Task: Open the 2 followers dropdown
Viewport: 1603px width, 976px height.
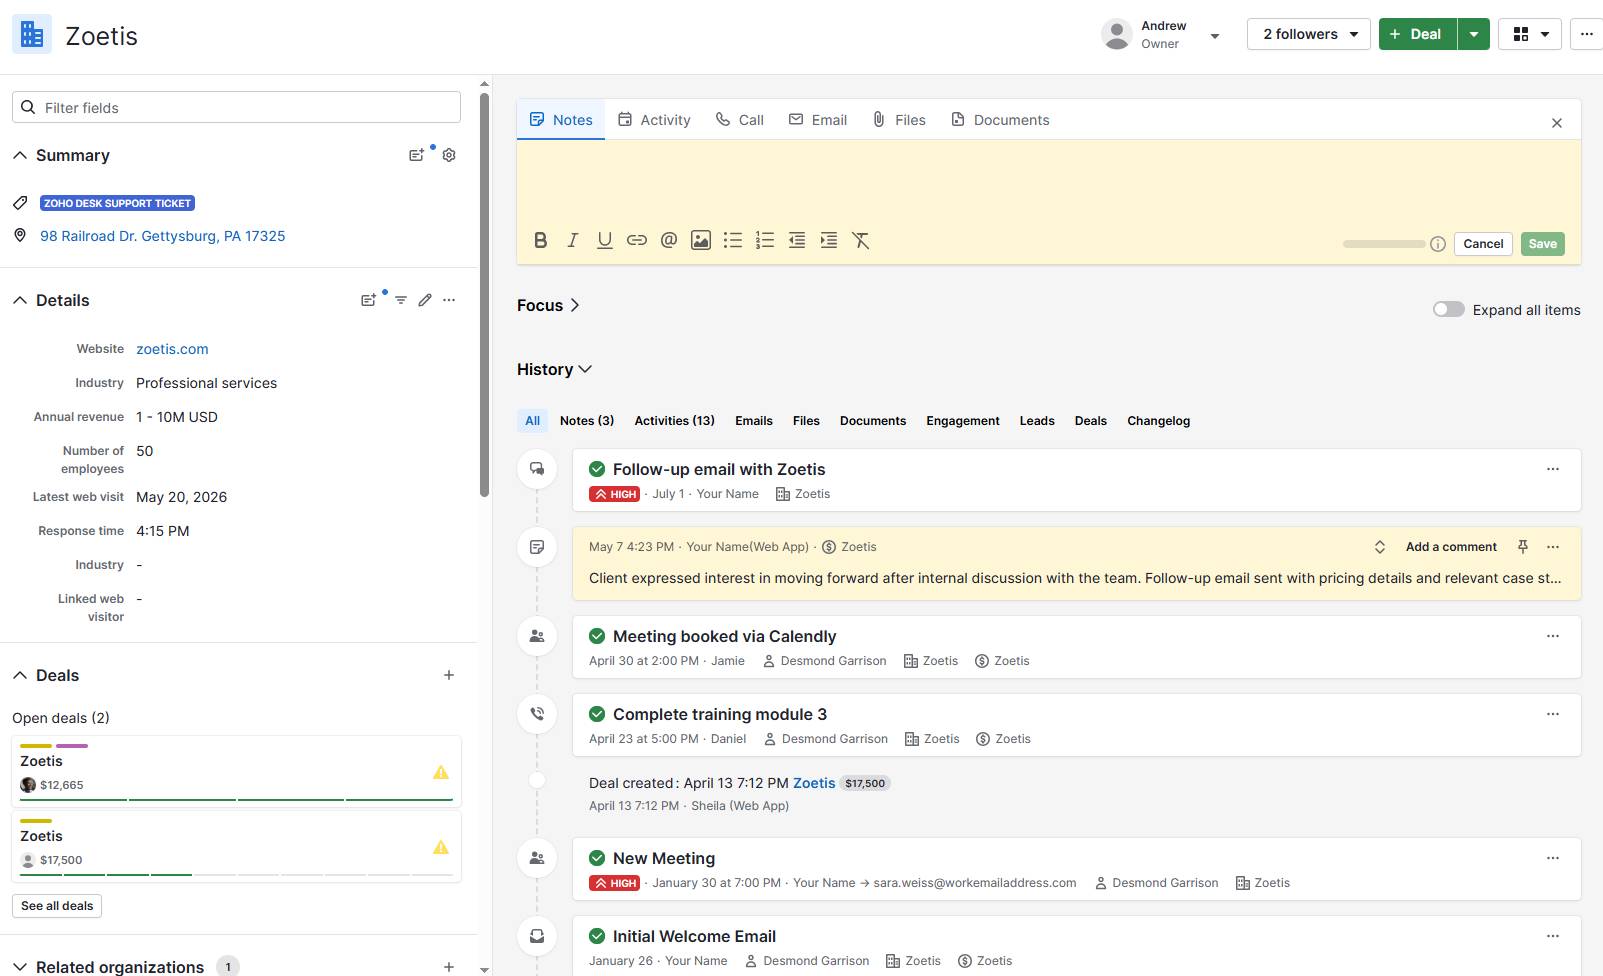Action: coord(1308,34)
